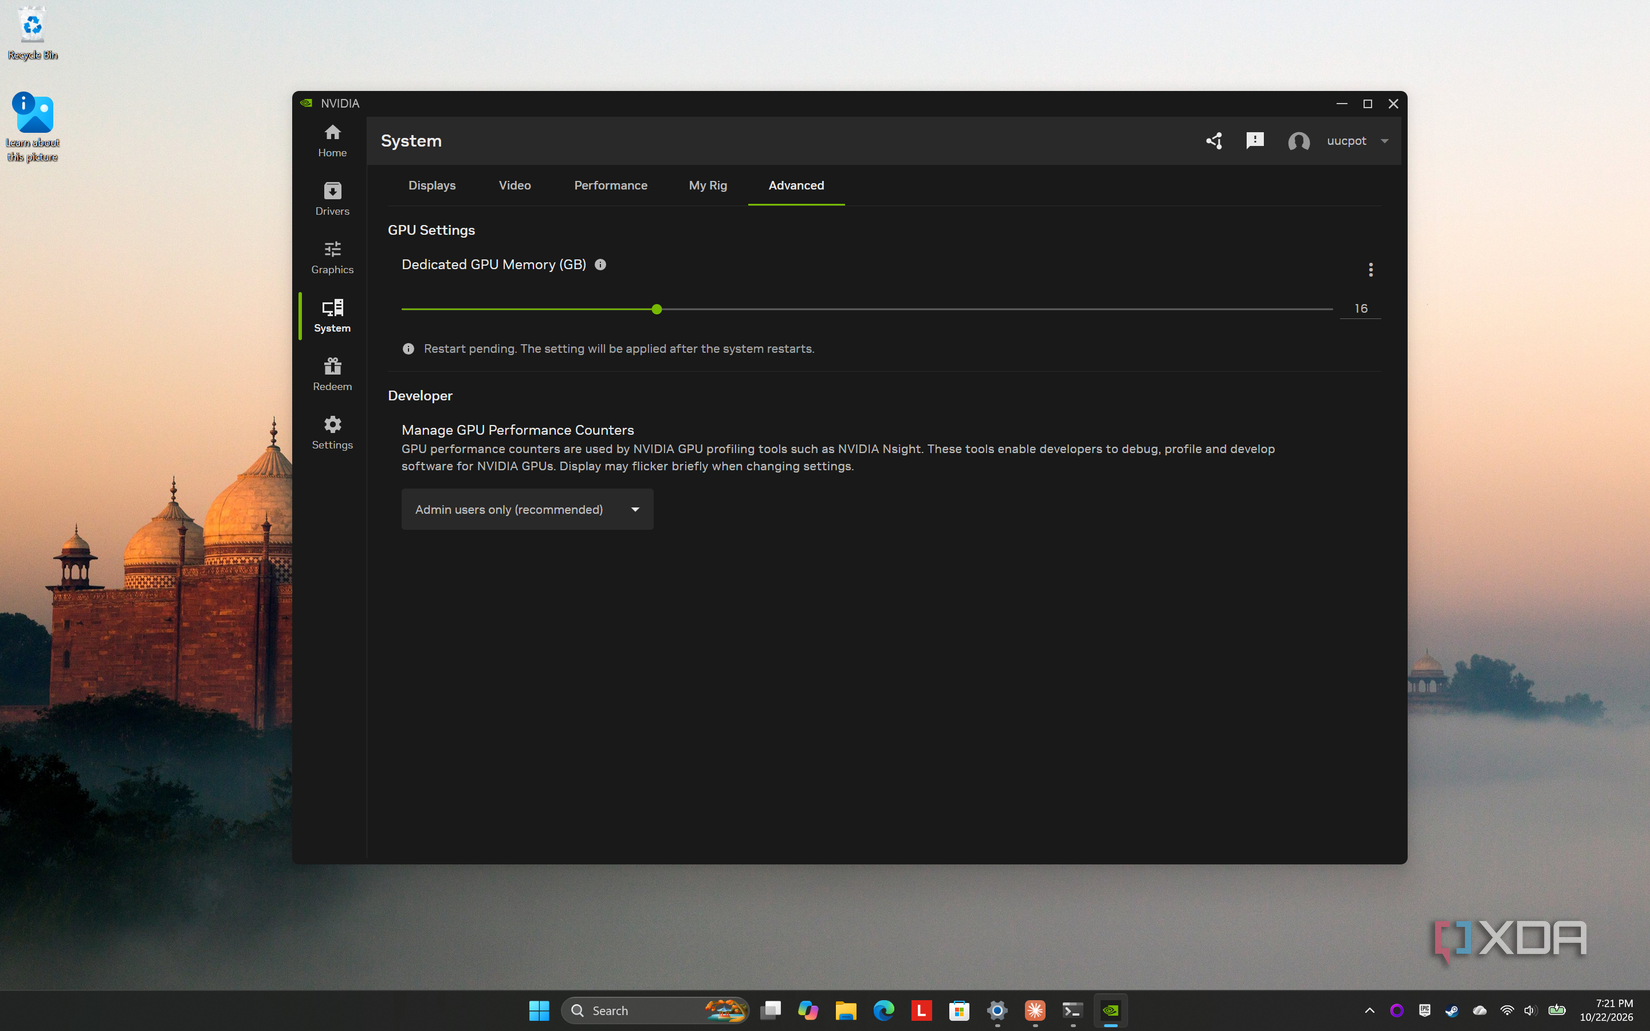Viewport: 1650px width, 1031px height.
Task: Click the Restart pending message text
Action: (619, 349)
